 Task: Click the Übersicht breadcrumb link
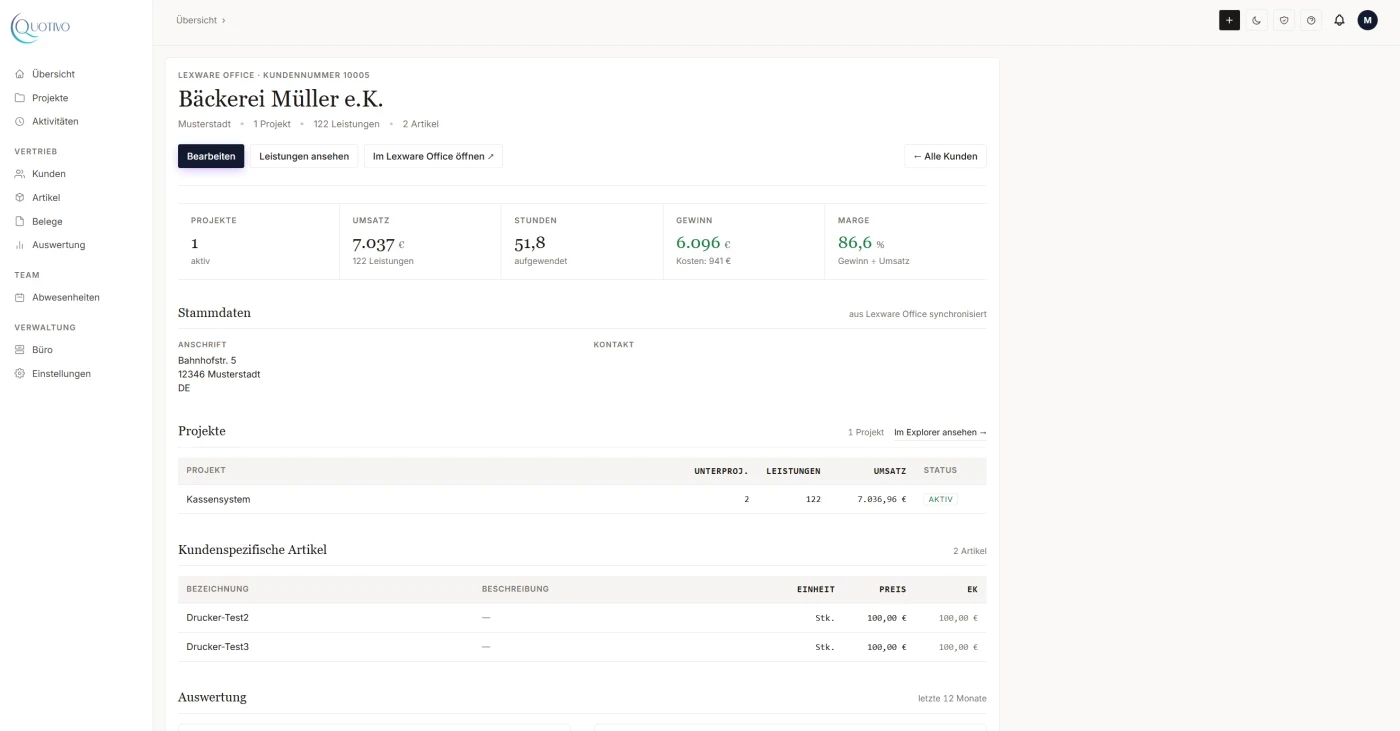tap(196, 20)
